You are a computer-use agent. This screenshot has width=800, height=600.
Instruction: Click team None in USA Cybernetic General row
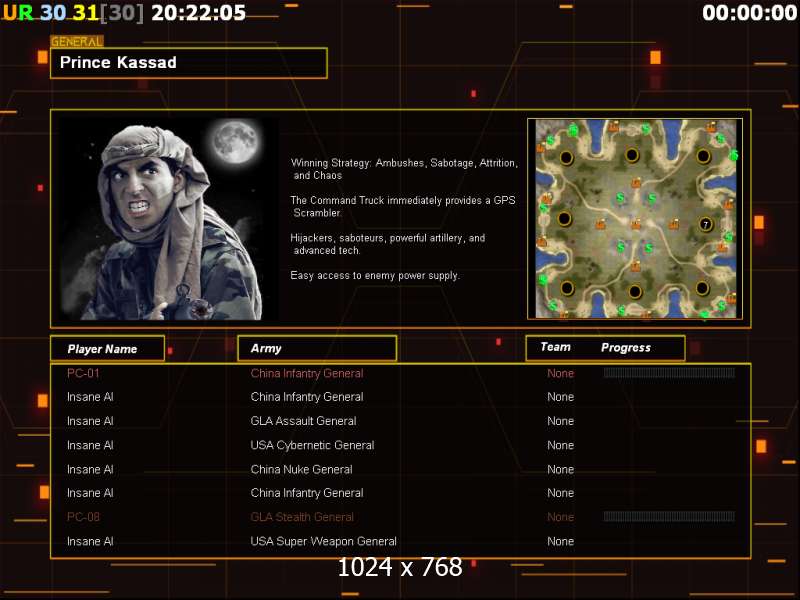point(561,445)
